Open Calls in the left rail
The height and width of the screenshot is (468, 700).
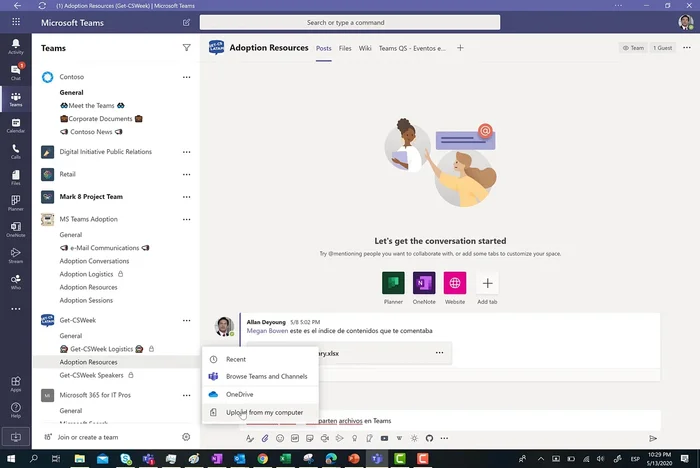pos(15,151)
